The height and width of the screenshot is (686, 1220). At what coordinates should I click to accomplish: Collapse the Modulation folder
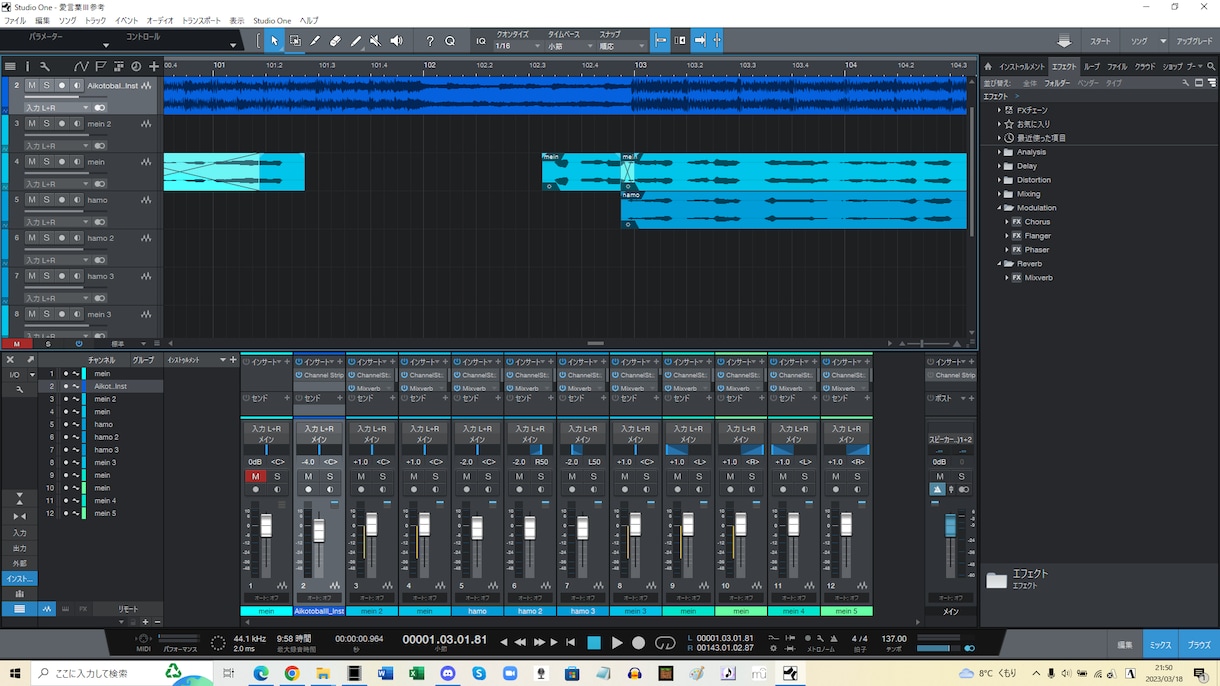click(999, 208)
